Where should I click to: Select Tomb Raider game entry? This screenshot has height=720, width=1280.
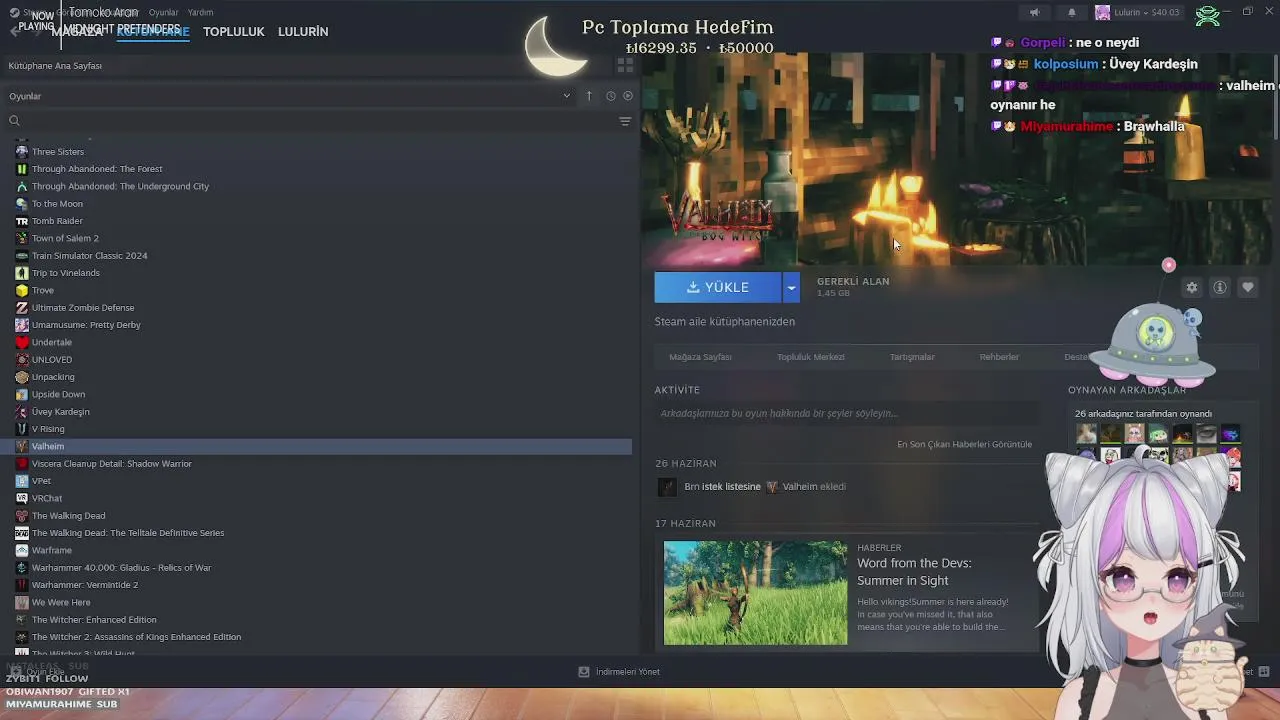[57, 221]
